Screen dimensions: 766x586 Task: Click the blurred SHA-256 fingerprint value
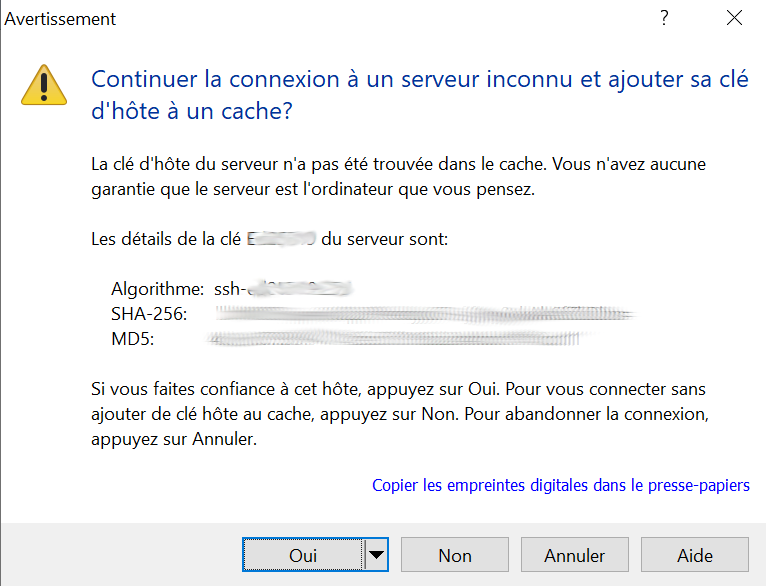(425, 315)
